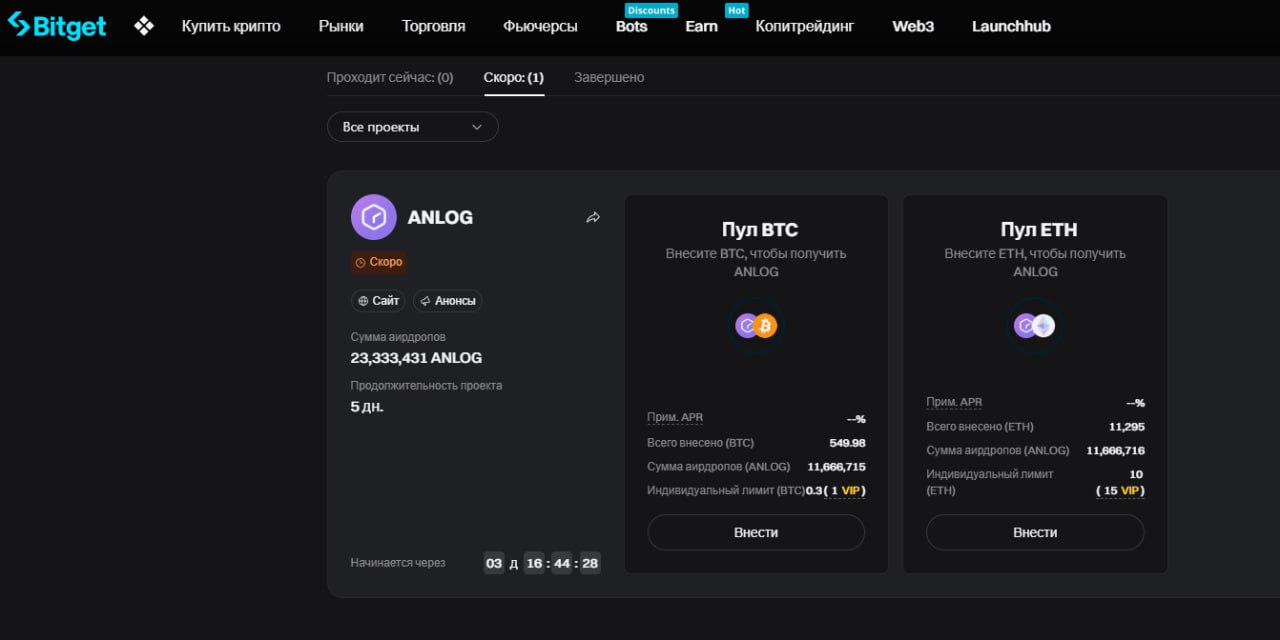Open the apps grid diamond icon

[144, 26]
